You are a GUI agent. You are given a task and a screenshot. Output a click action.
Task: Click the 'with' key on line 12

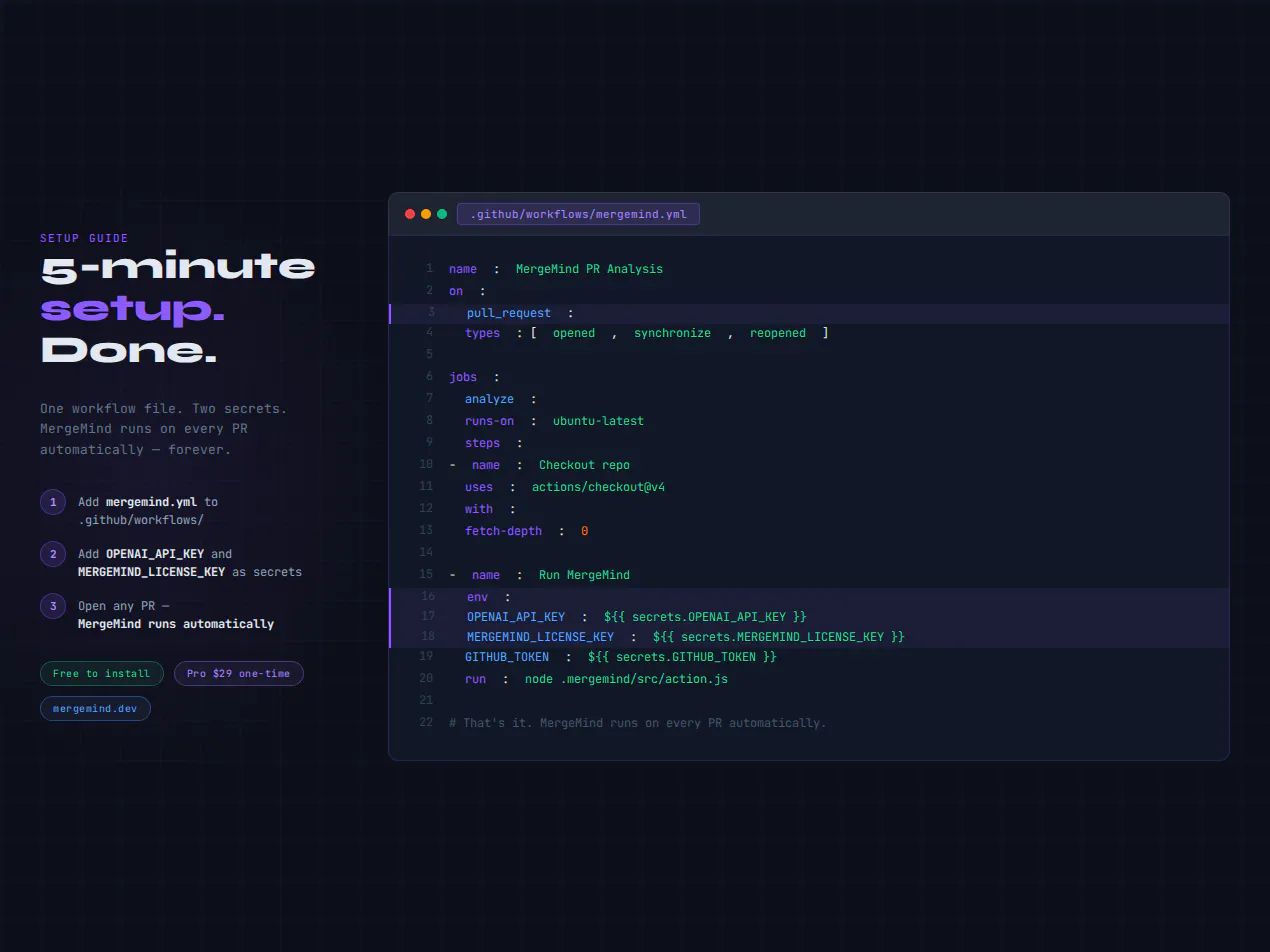click(479, 509)
